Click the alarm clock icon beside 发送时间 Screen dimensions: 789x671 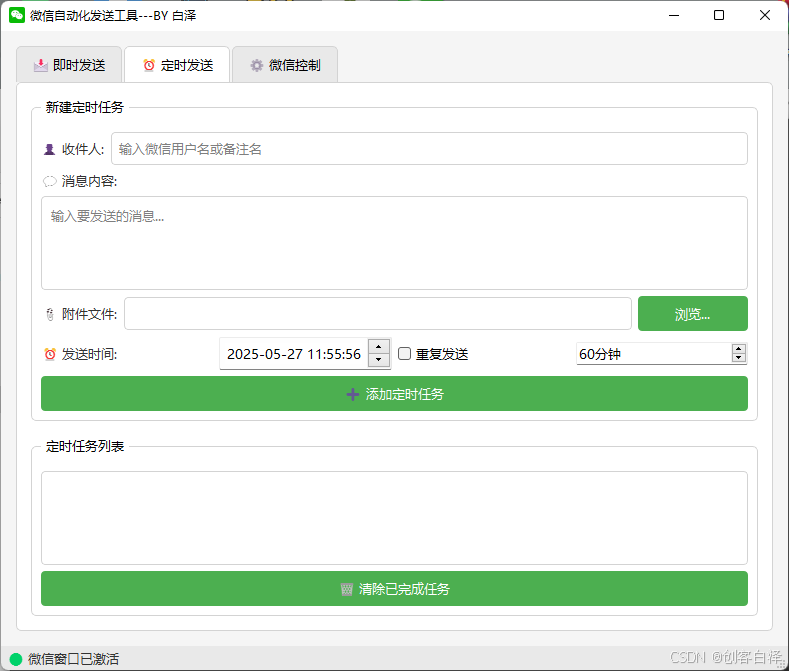point(50,354)
